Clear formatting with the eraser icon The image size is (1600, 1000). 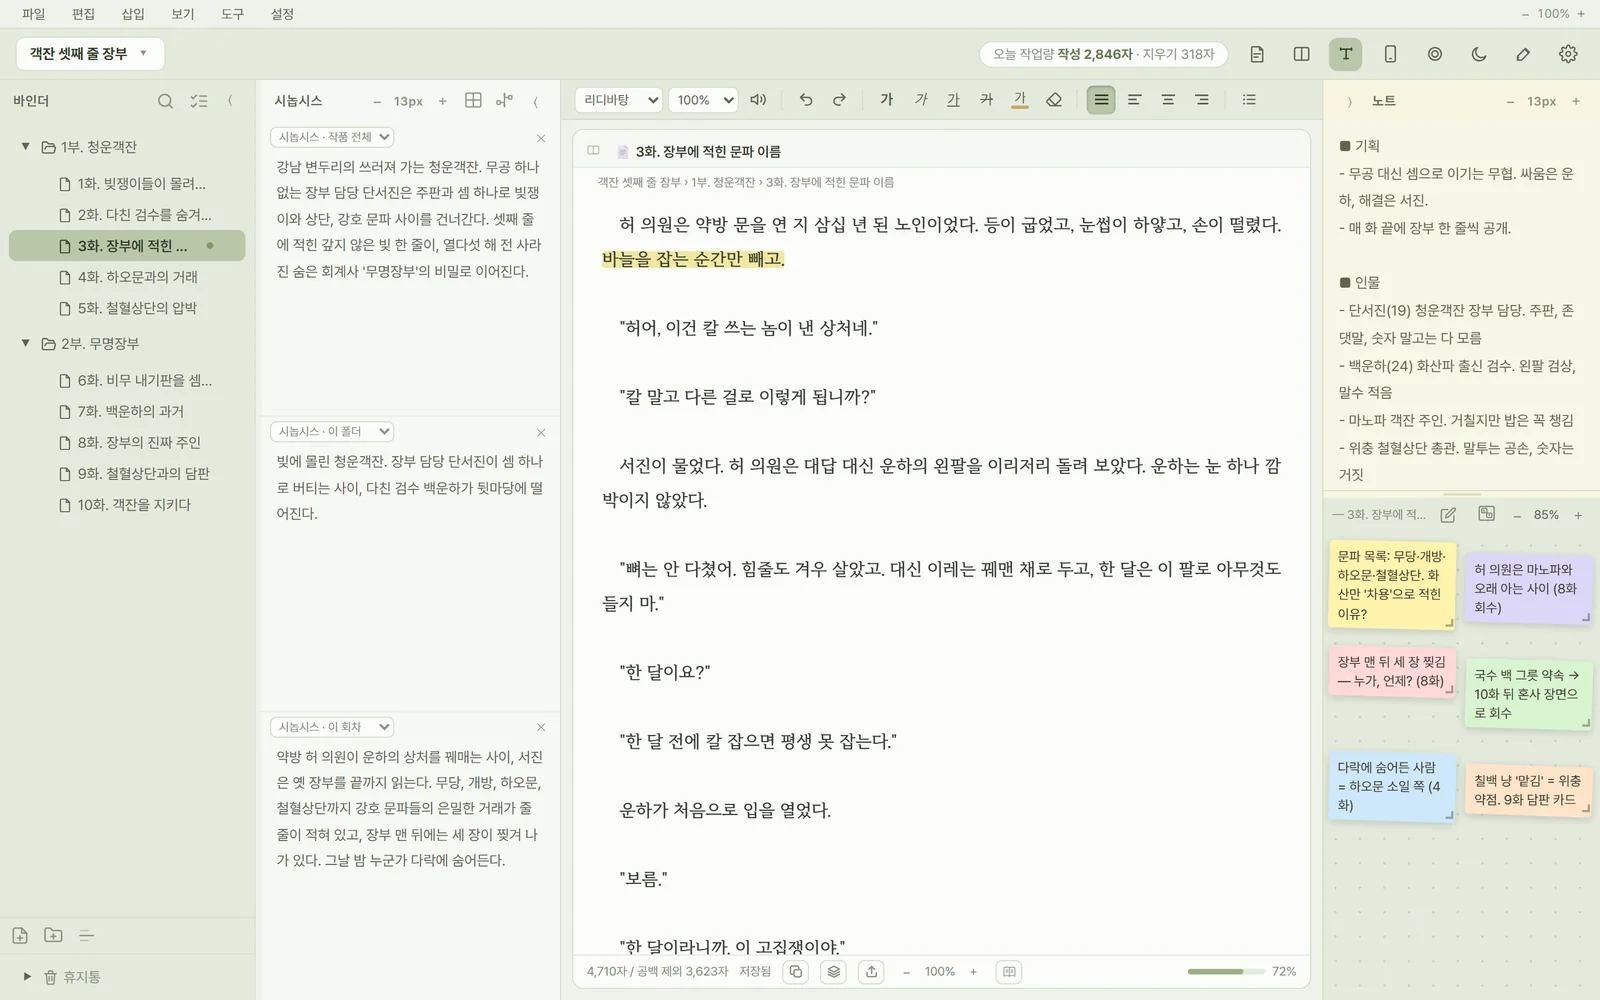tap(1054, 100)
